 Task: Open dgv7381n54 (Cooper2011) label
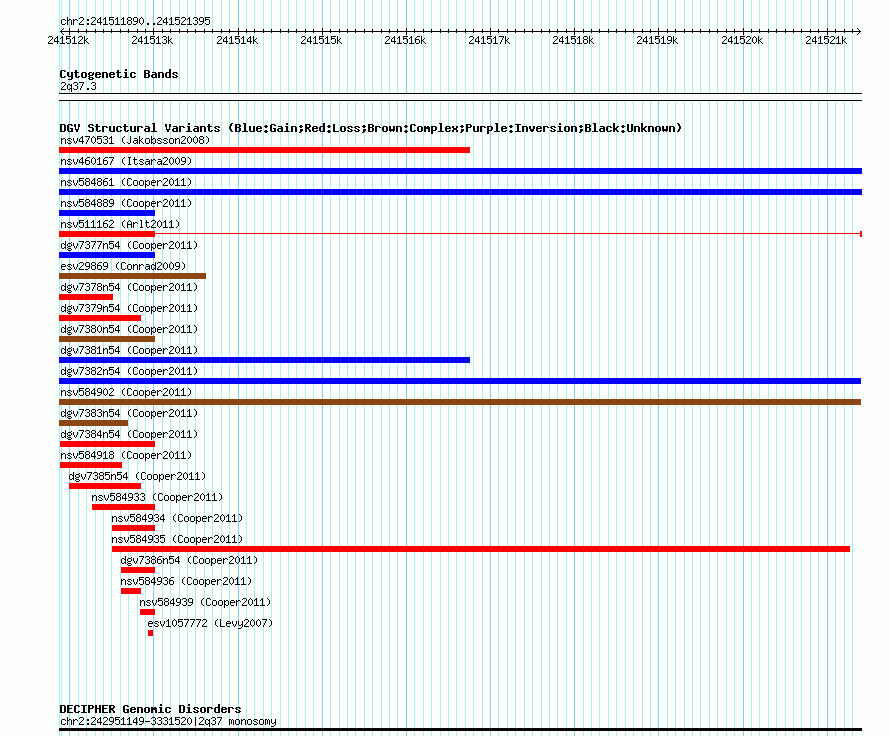(x=129, y=350)
